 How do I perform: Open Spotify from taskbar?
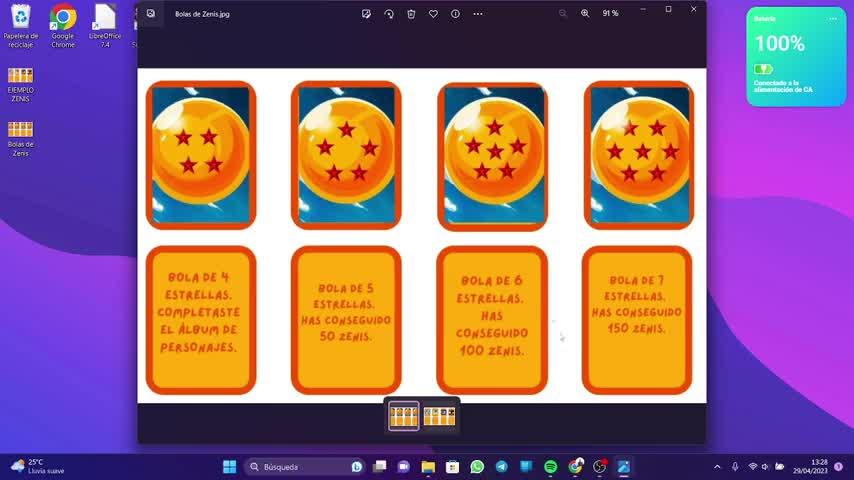(551, 467)
